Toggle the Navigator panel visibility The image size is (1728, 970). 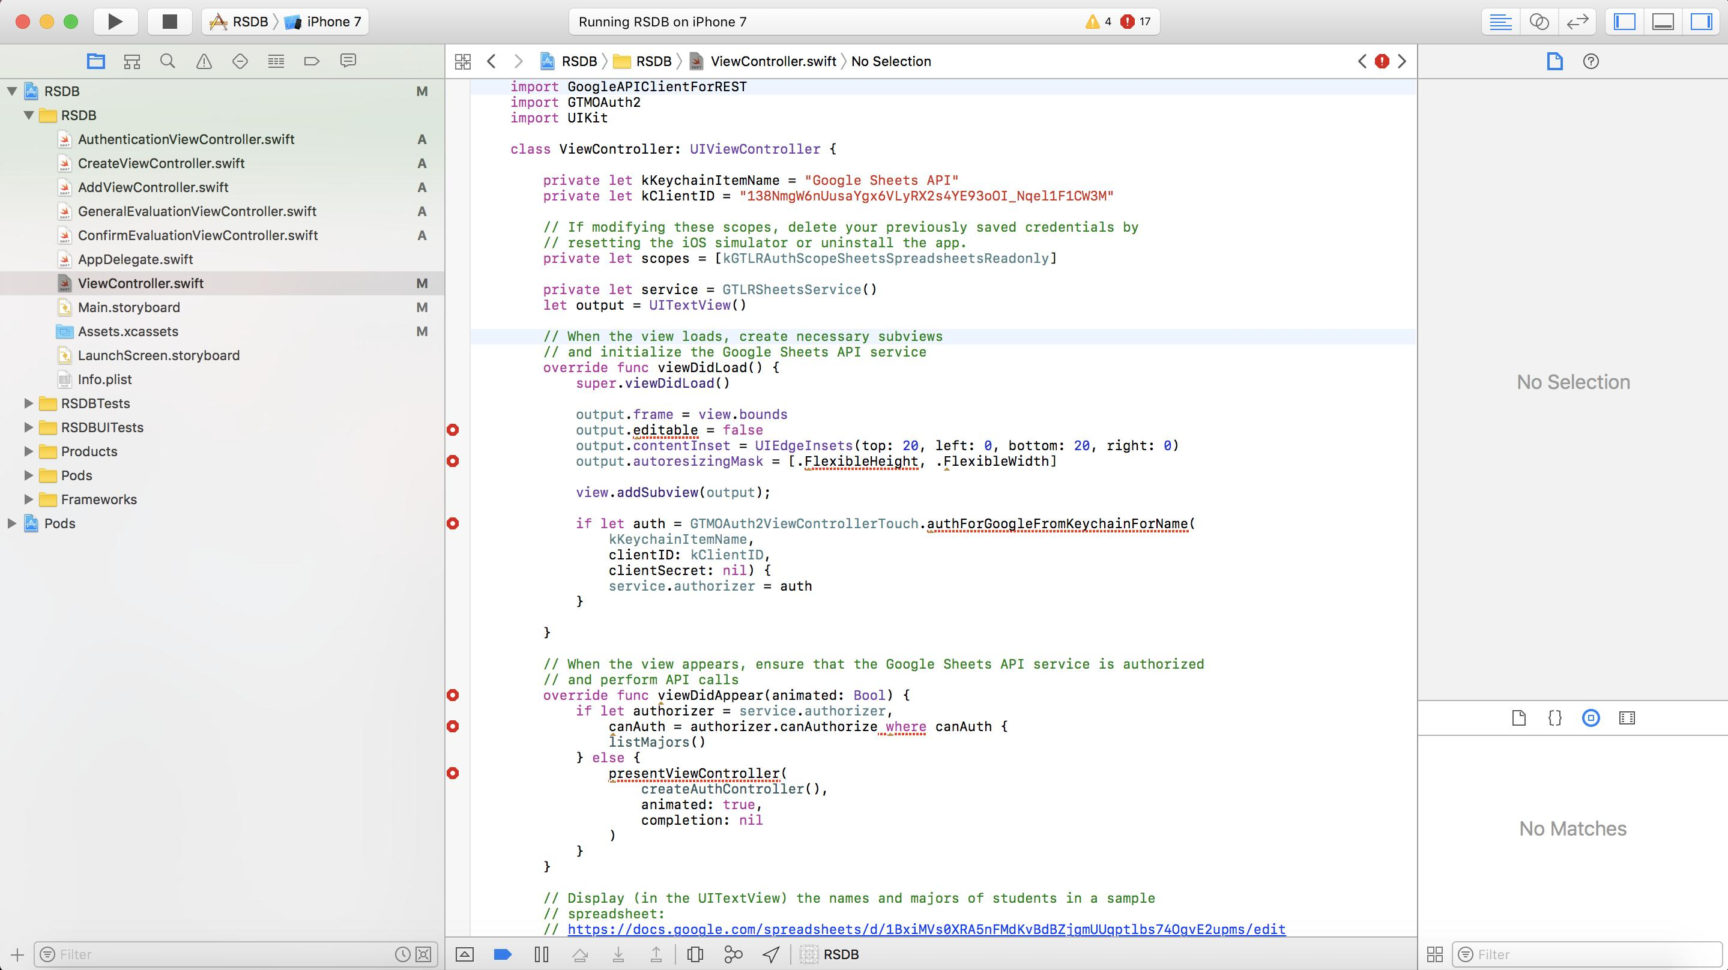point(1624,21)
